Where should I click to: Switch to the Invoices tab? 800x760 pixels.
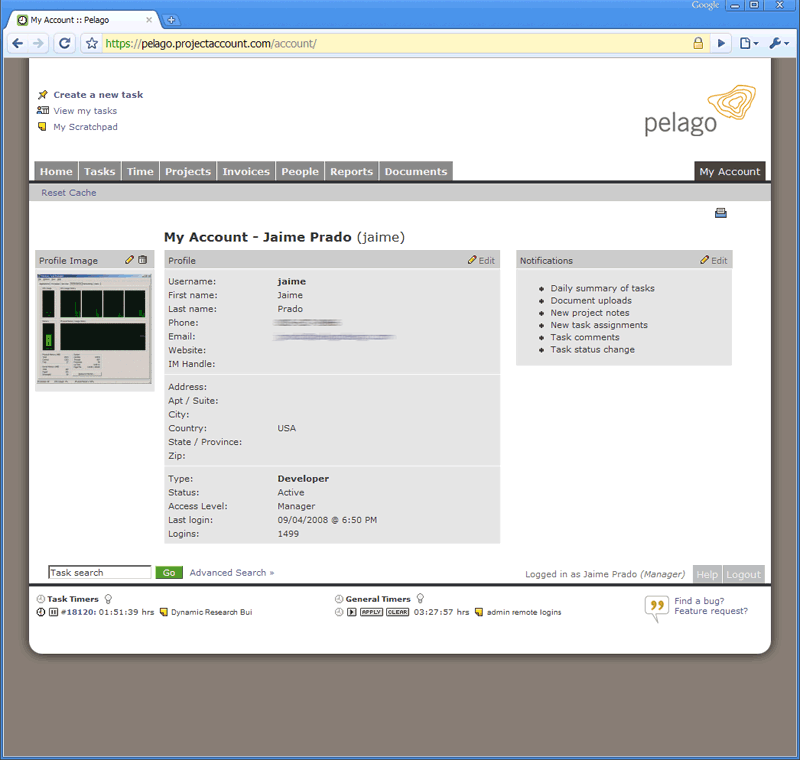[x=246, y=171]
